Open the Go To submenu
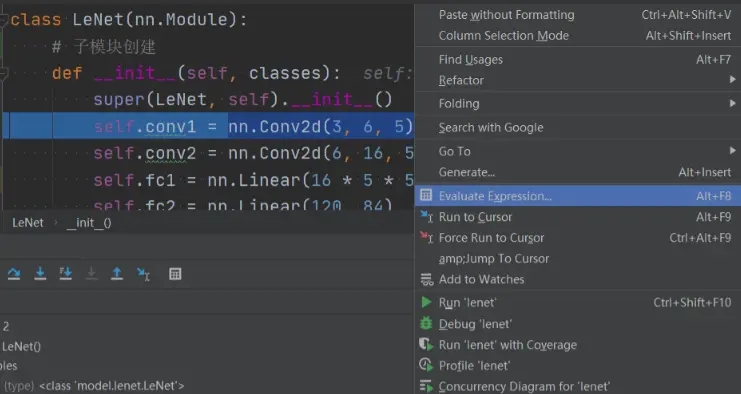The image size is (741, 394). (577, 151)
